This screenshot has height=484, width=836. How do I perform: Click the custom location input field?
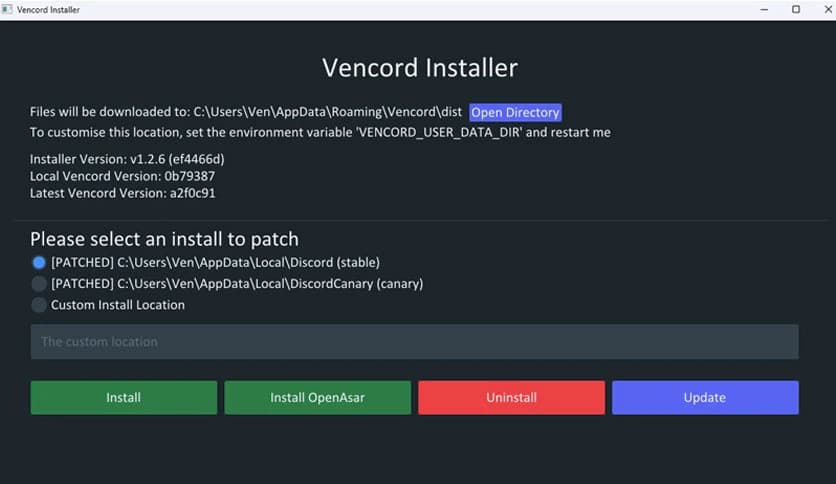(x=414, y=342)
